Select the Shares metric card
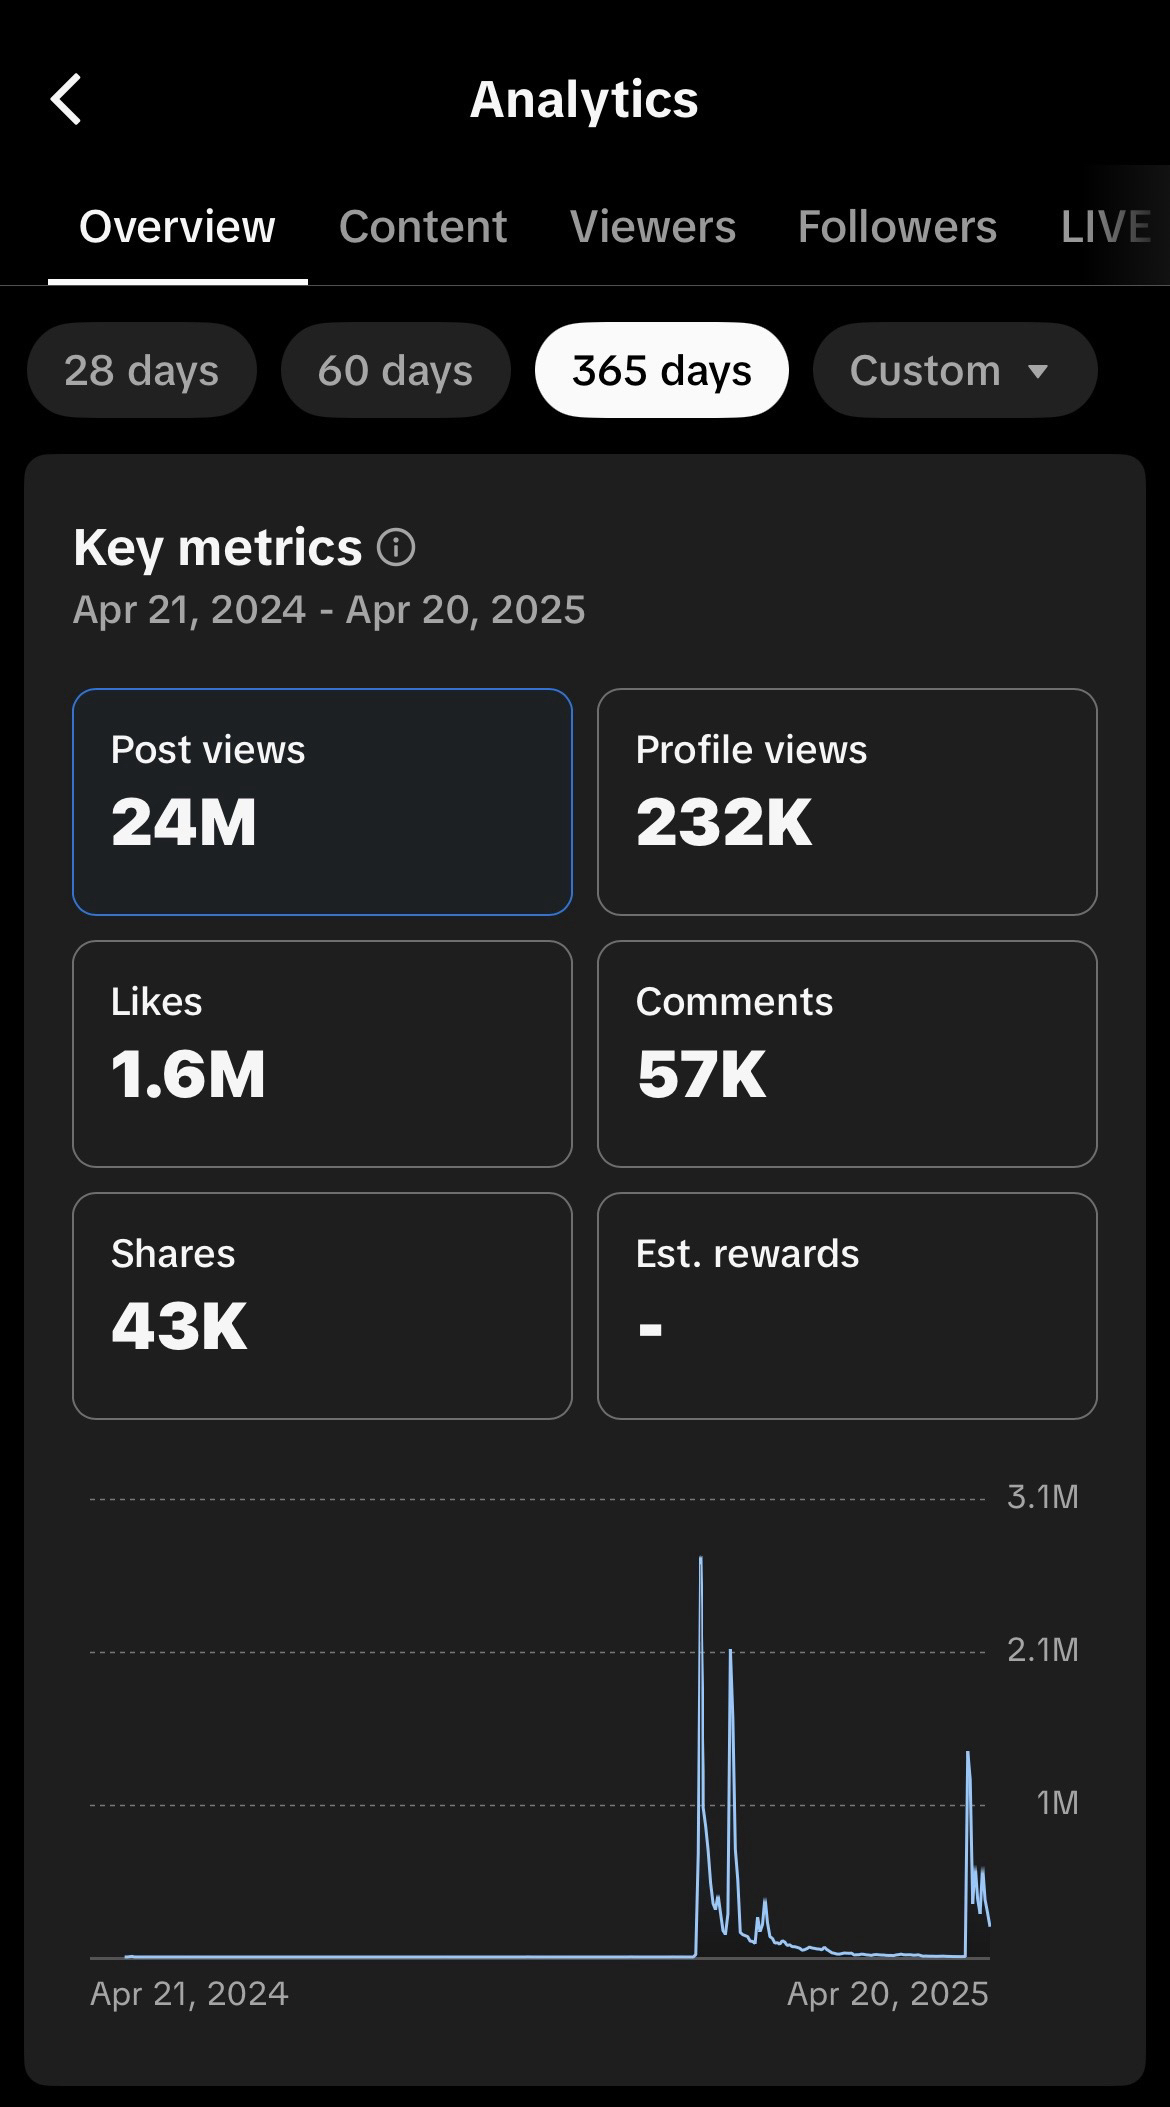 [x=322, y=1305]
